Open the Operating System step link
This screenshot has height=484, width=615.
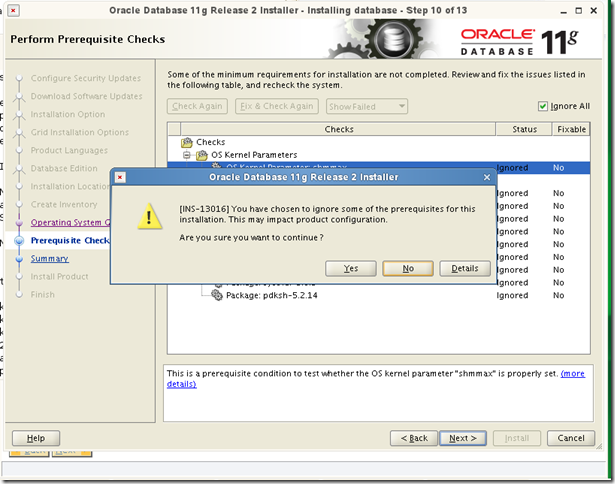coord(71,222)
